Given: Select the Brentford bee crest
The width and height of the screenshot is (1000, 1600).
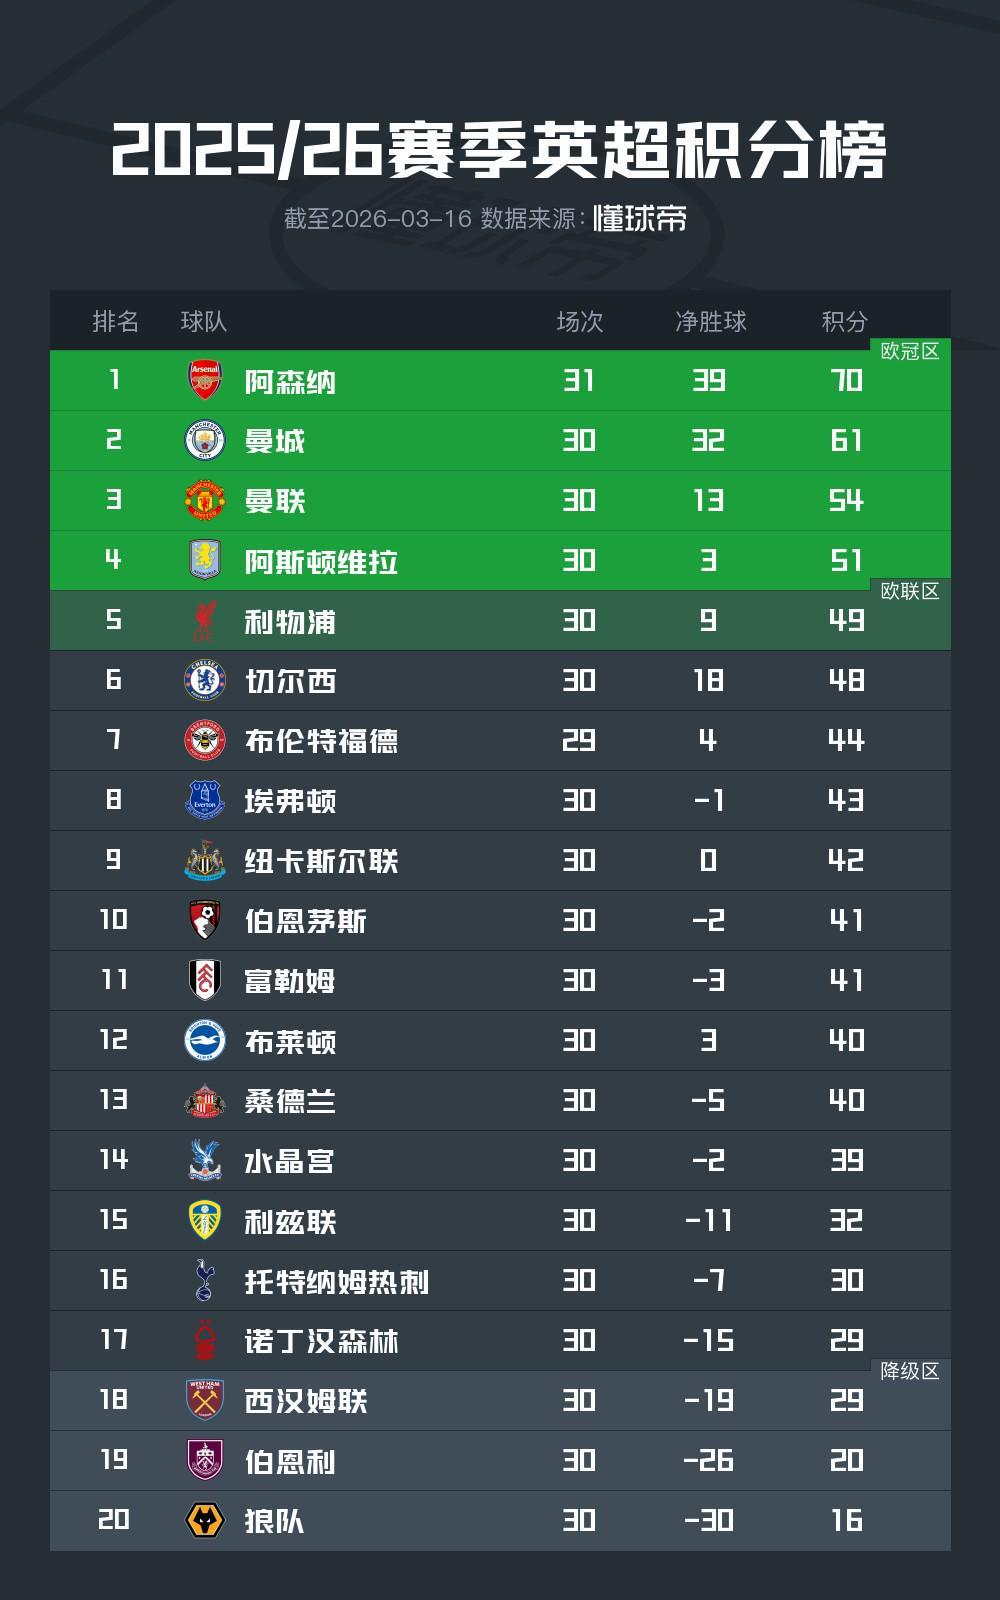Looking at the screenshot, I should point(205,740).
